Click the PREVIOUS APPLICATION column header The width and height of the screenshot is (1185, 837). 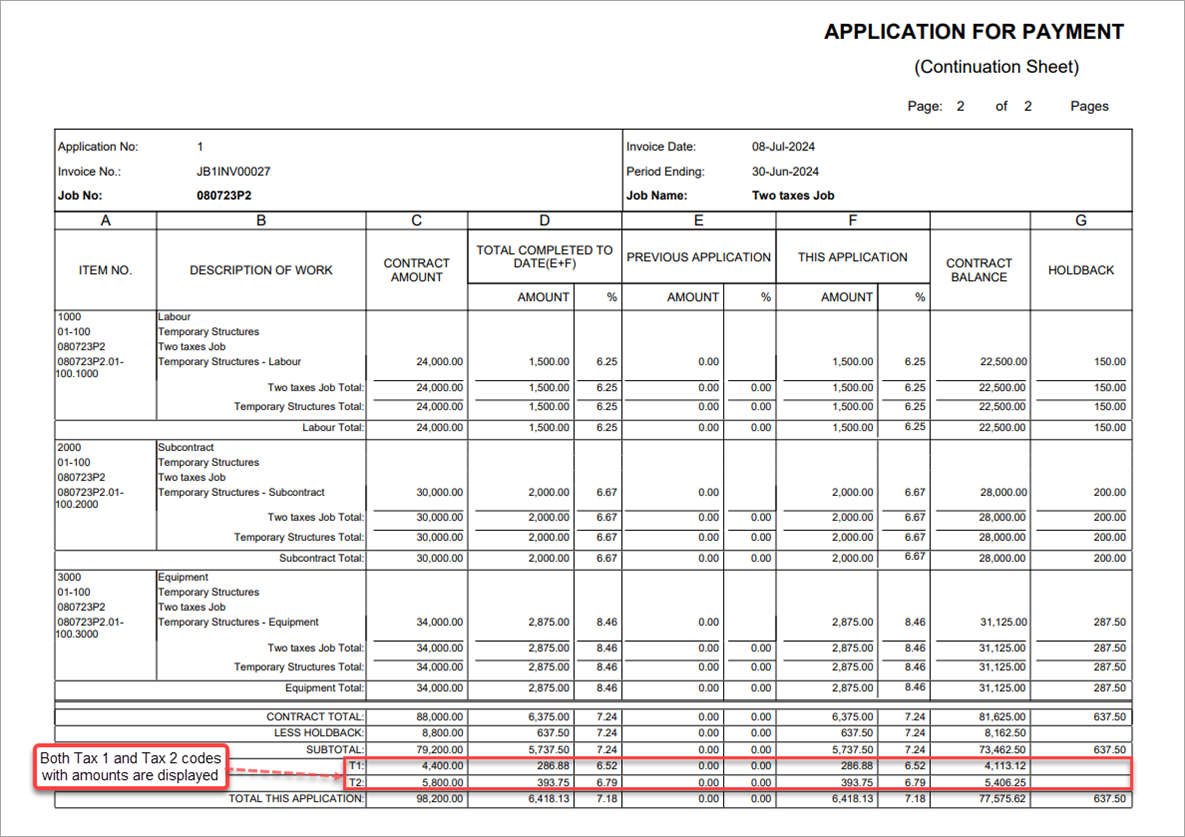698,257
